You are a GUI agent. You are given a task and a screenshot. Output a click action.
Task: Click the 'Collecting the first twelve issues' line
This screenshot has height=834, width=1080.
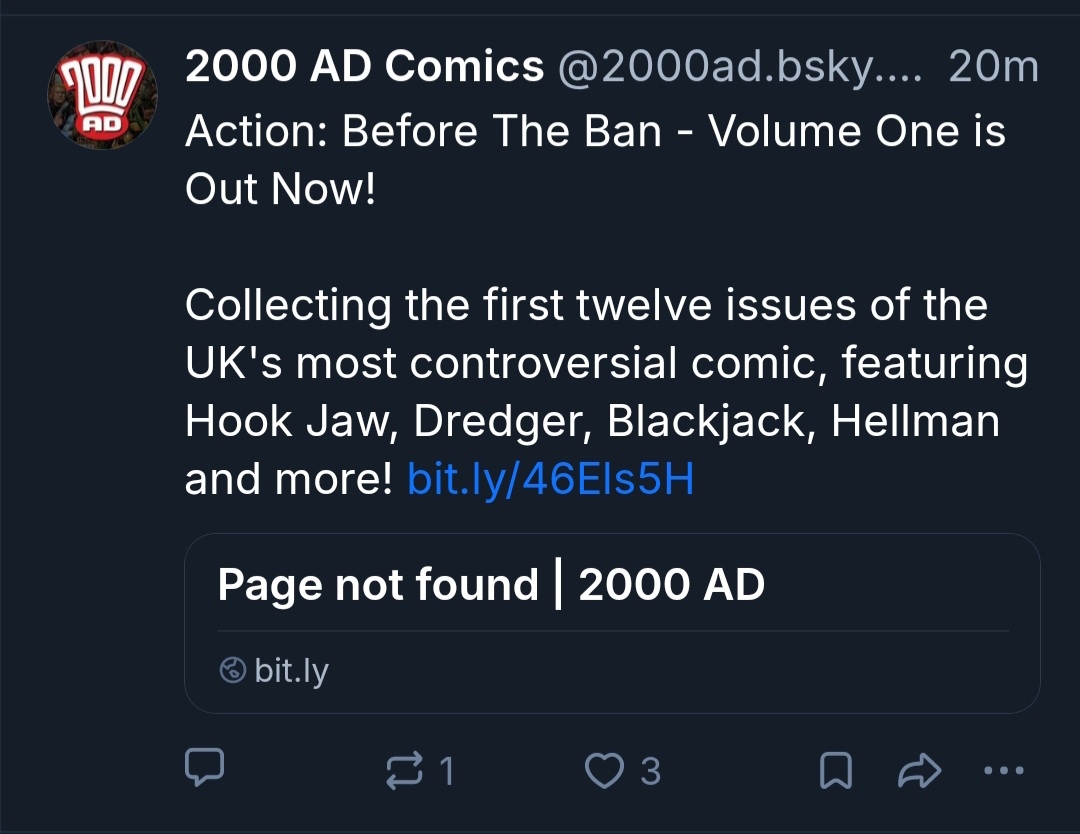point(586,305)
